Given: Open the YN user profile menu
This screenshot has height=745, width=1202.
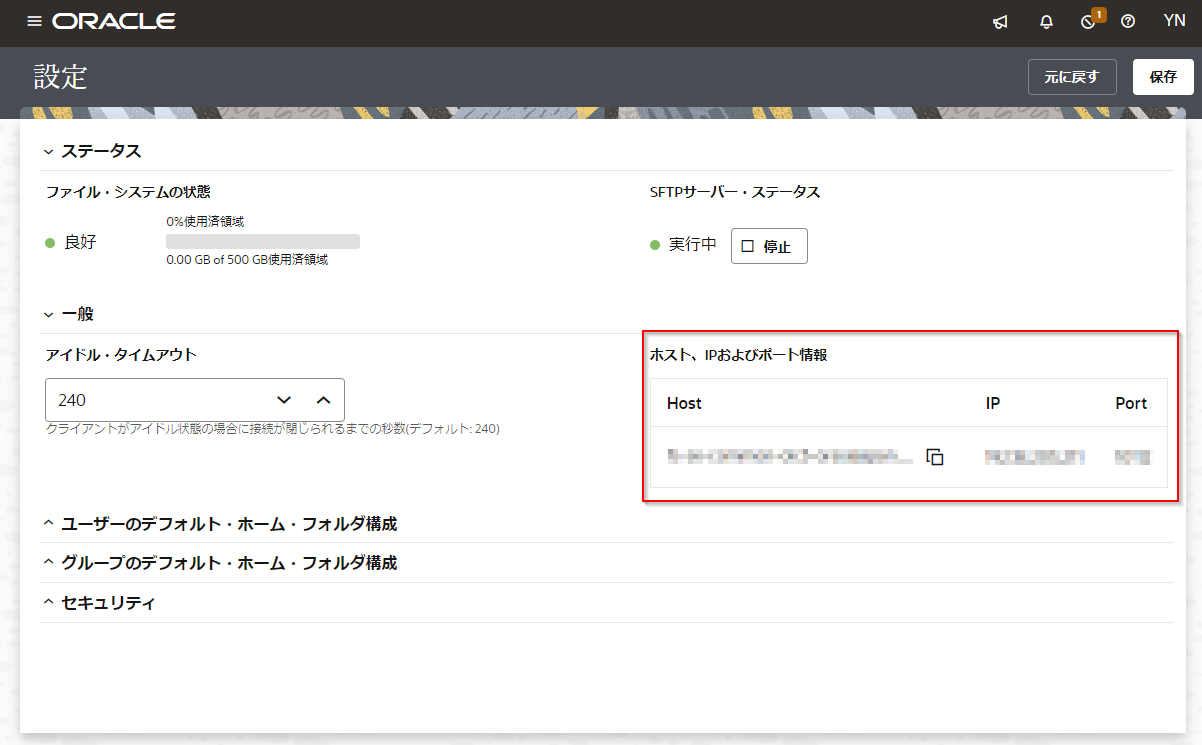Looking at the screenshot, I should tap(1174, 21).
